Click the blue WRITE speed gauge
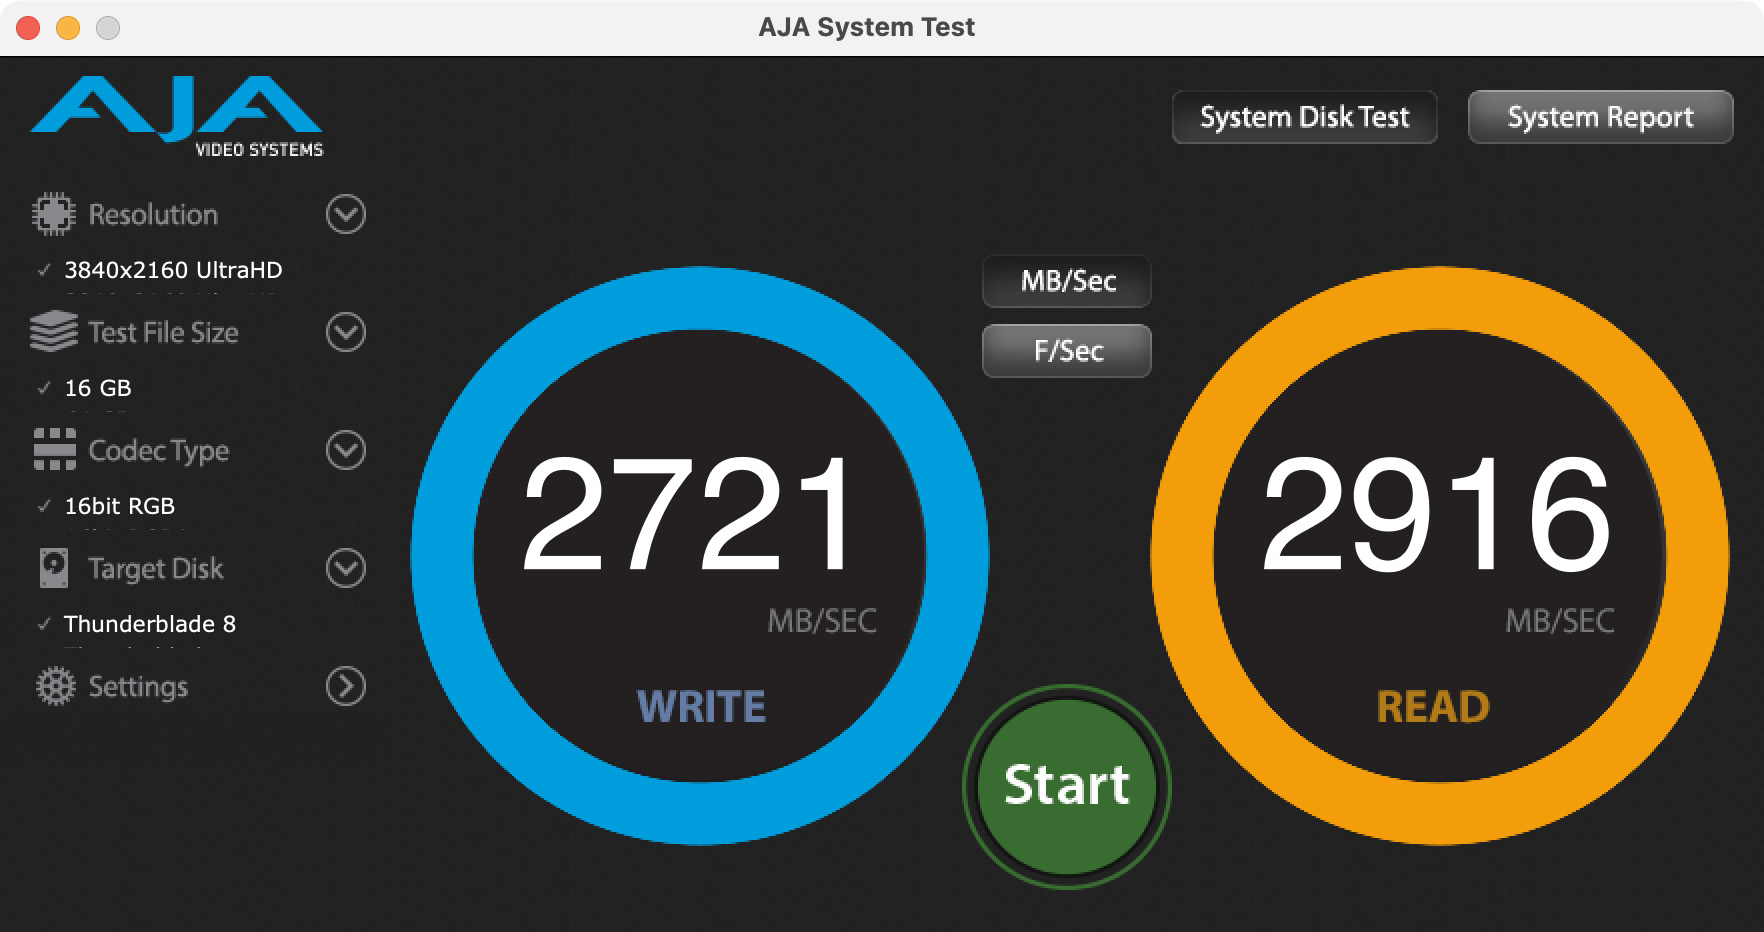The width and height of the screenshot is (1764, 932). tap(699, 555)
